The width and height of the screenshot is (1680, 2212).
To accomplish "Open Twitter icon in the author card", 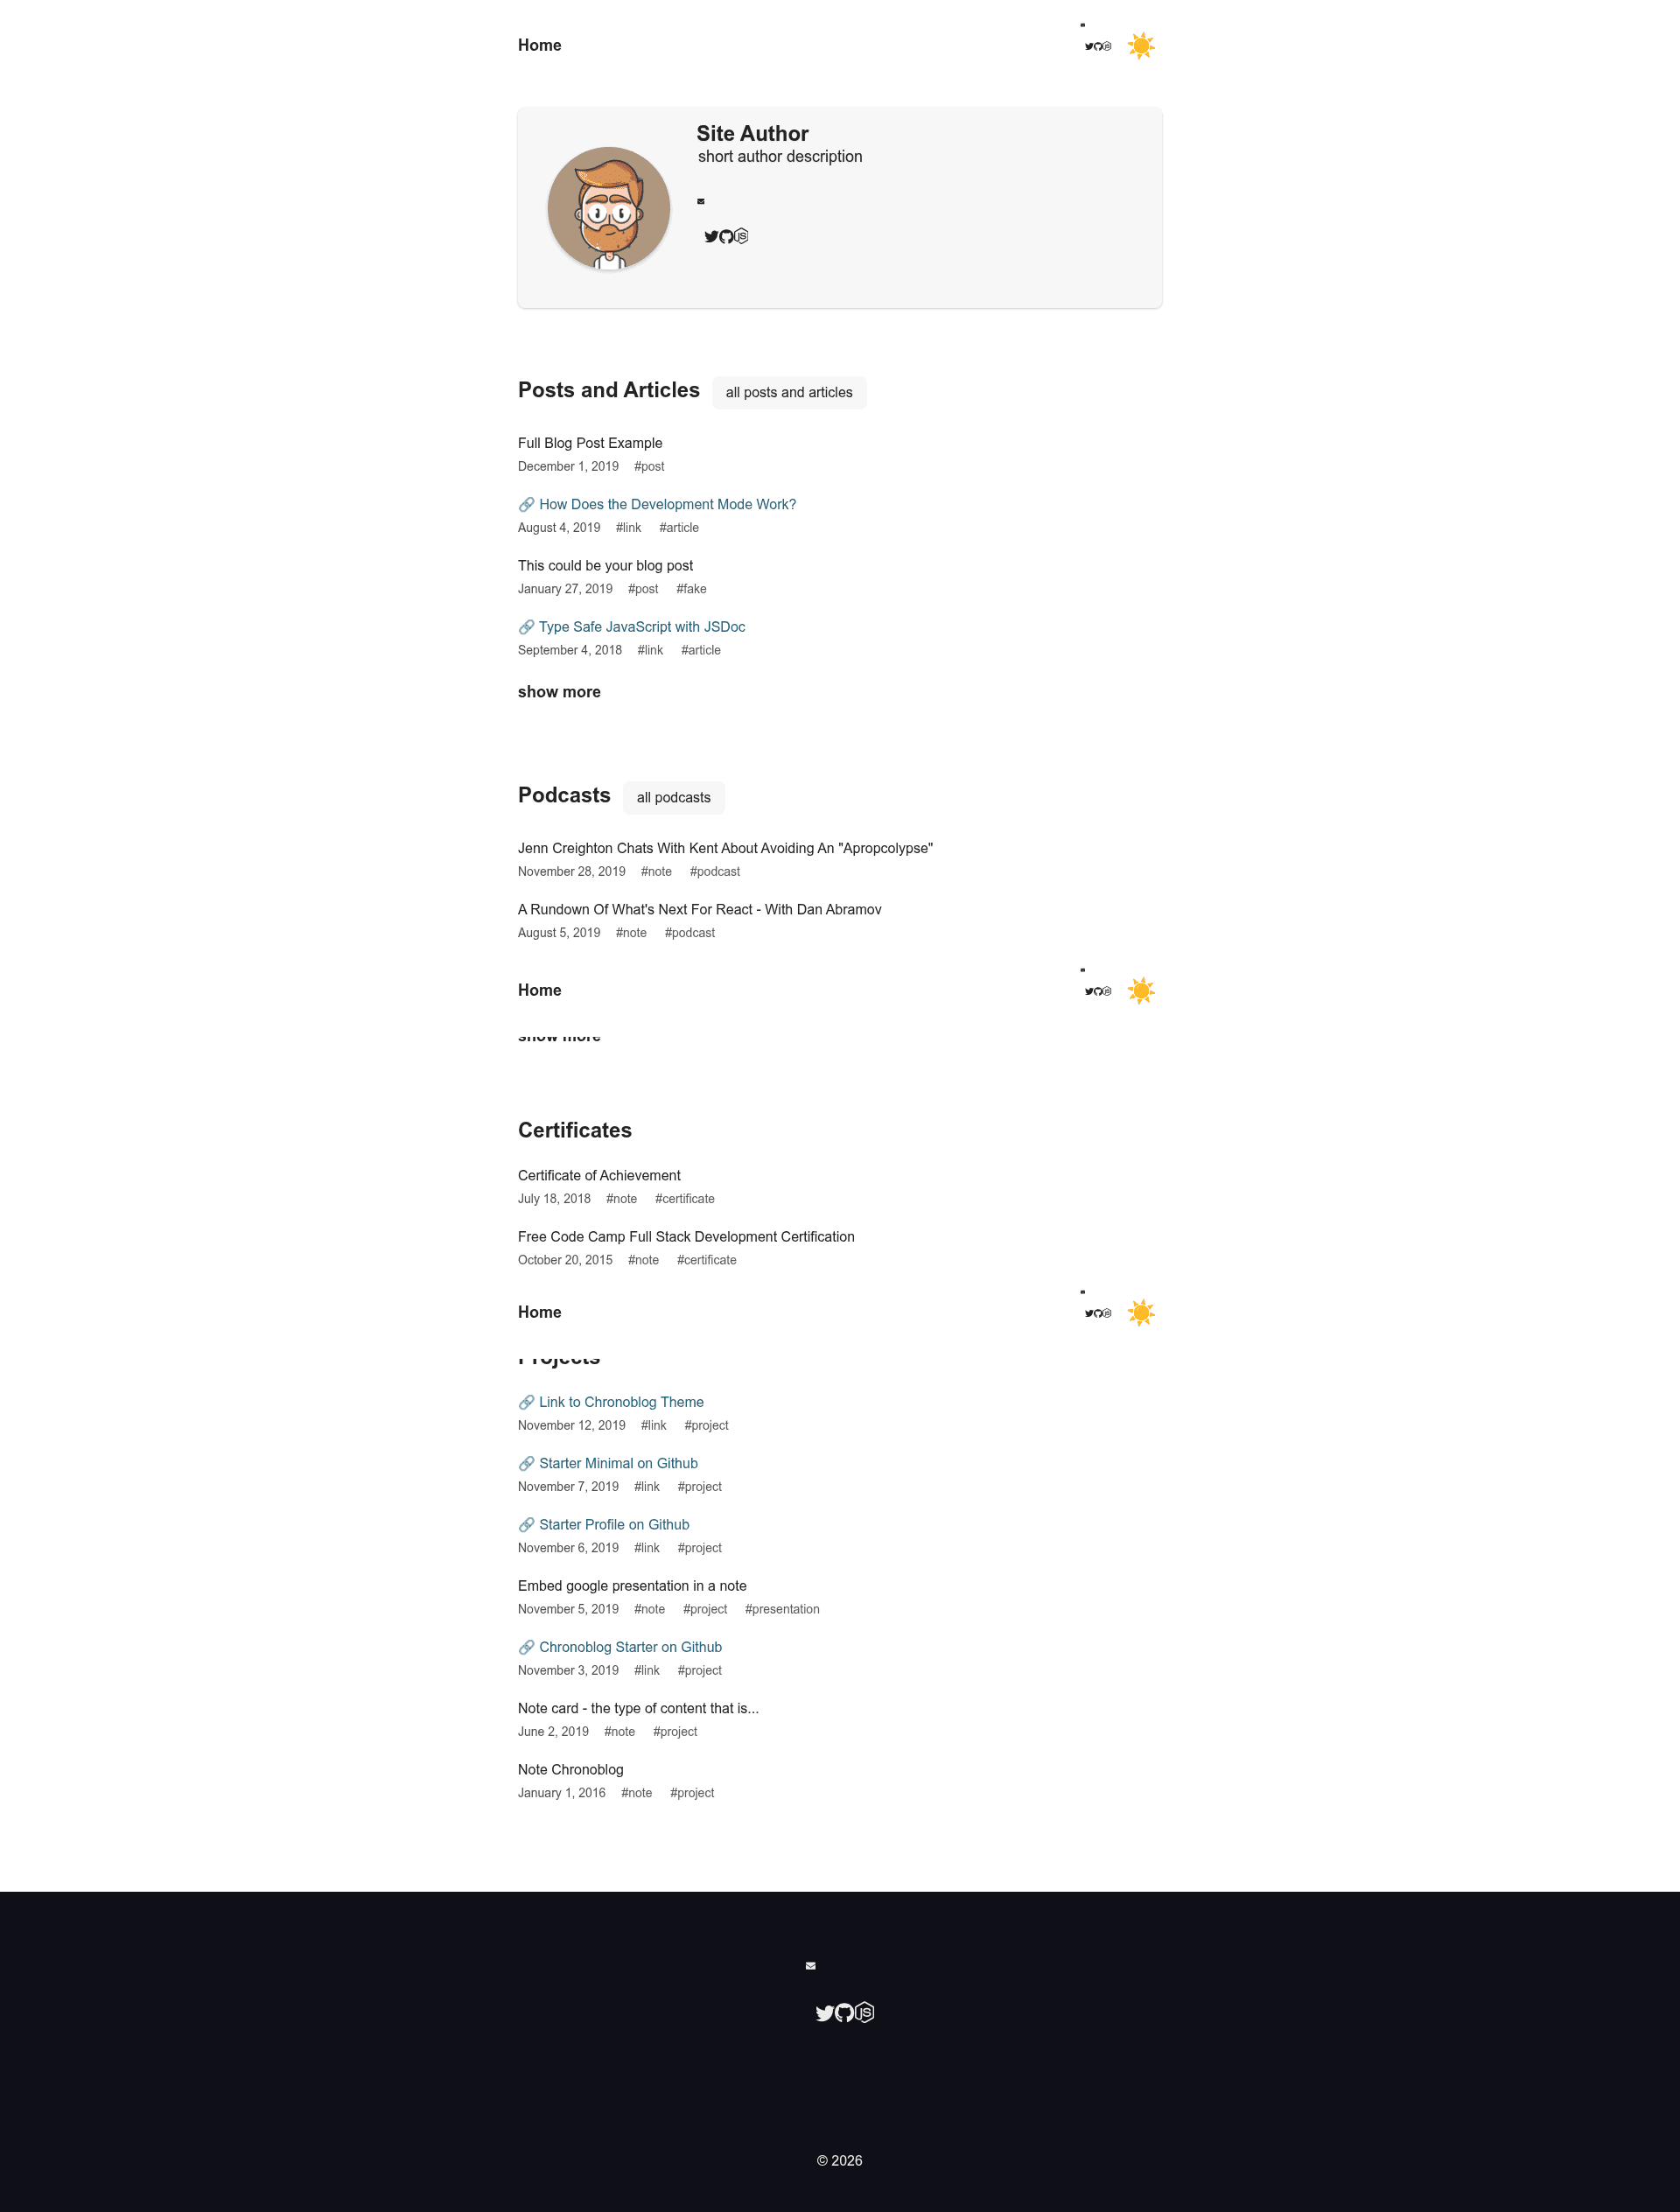I will click(711, 237).
